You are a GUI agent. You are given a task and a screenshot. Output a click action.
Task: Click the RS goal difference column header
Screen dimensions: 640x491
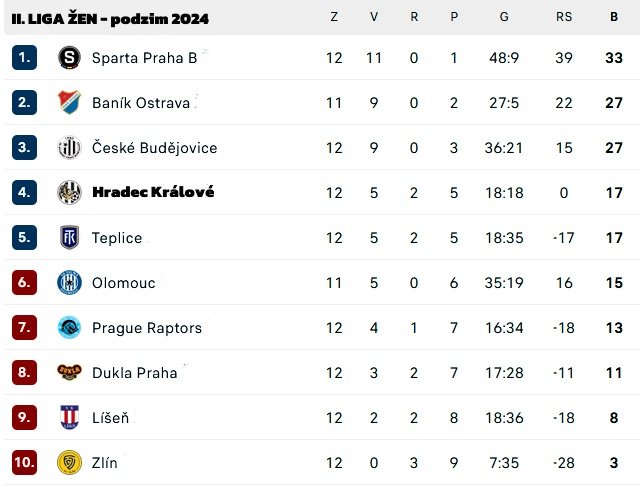click(564, 18)
